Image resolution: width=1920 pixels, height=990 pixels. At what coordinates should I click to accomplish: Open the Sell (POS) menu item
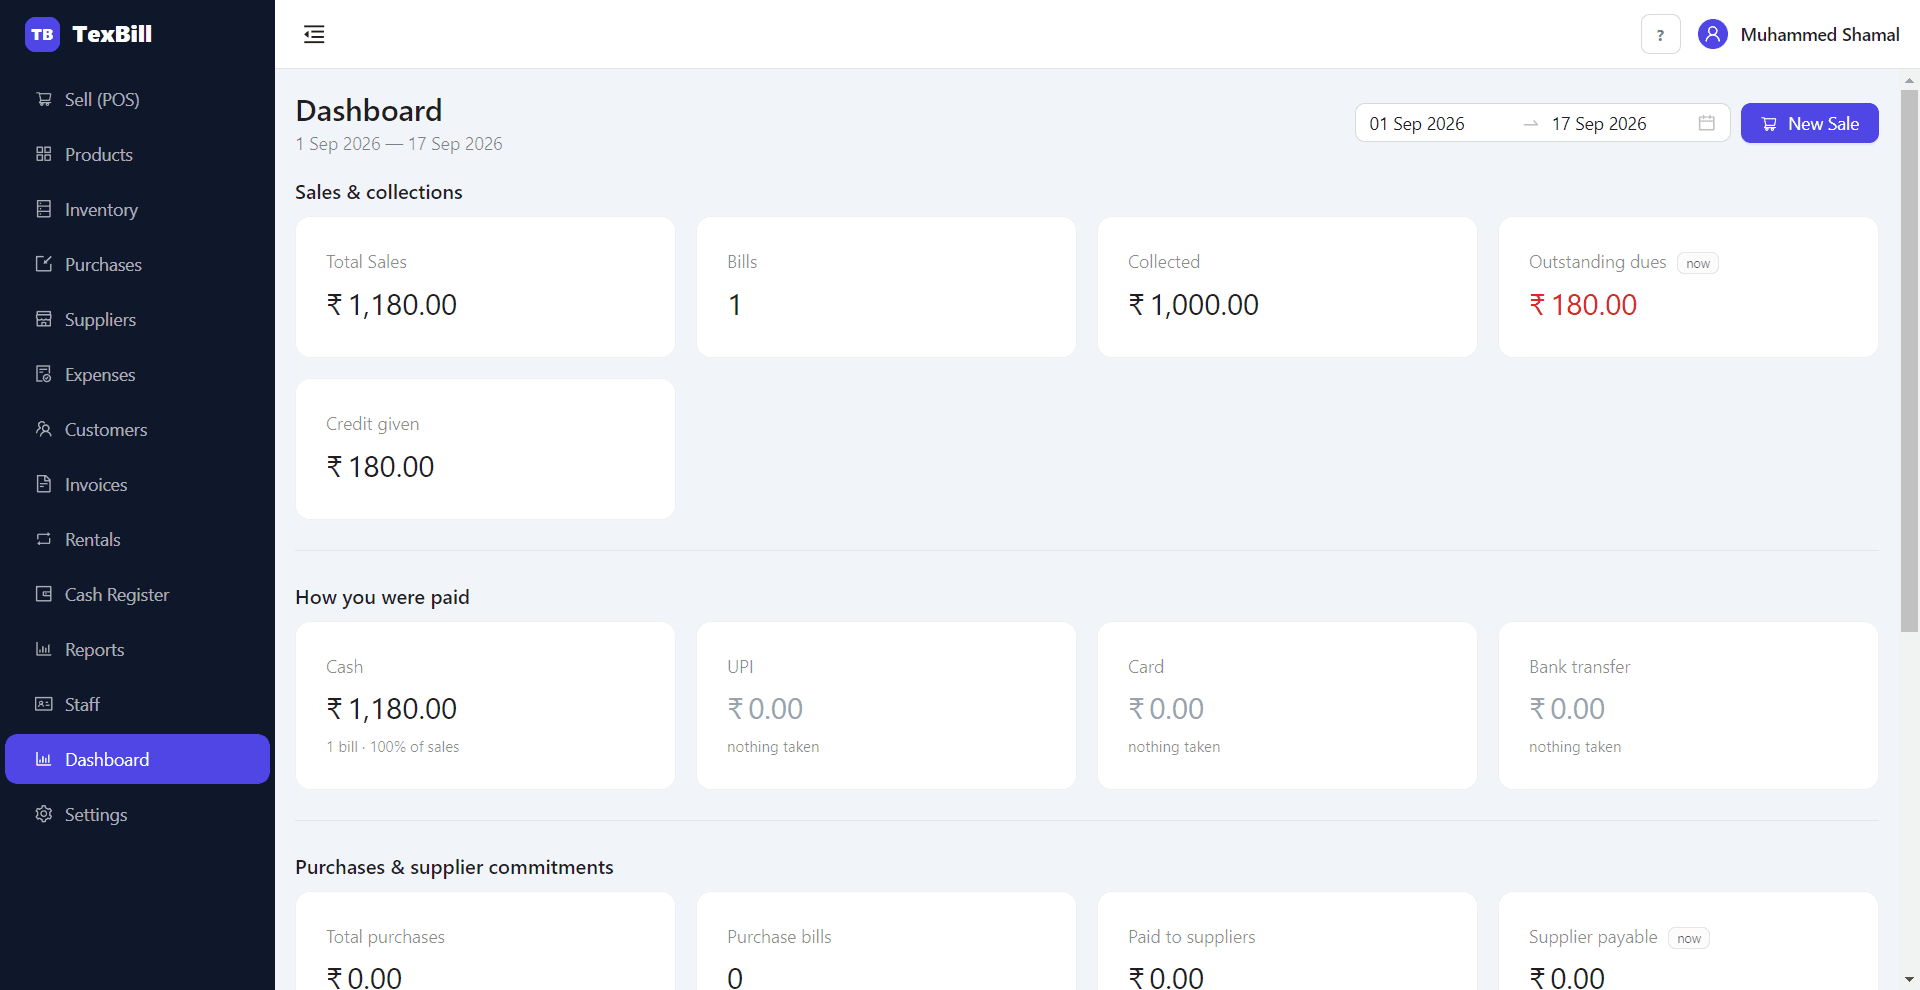click(x=137, y=99)
